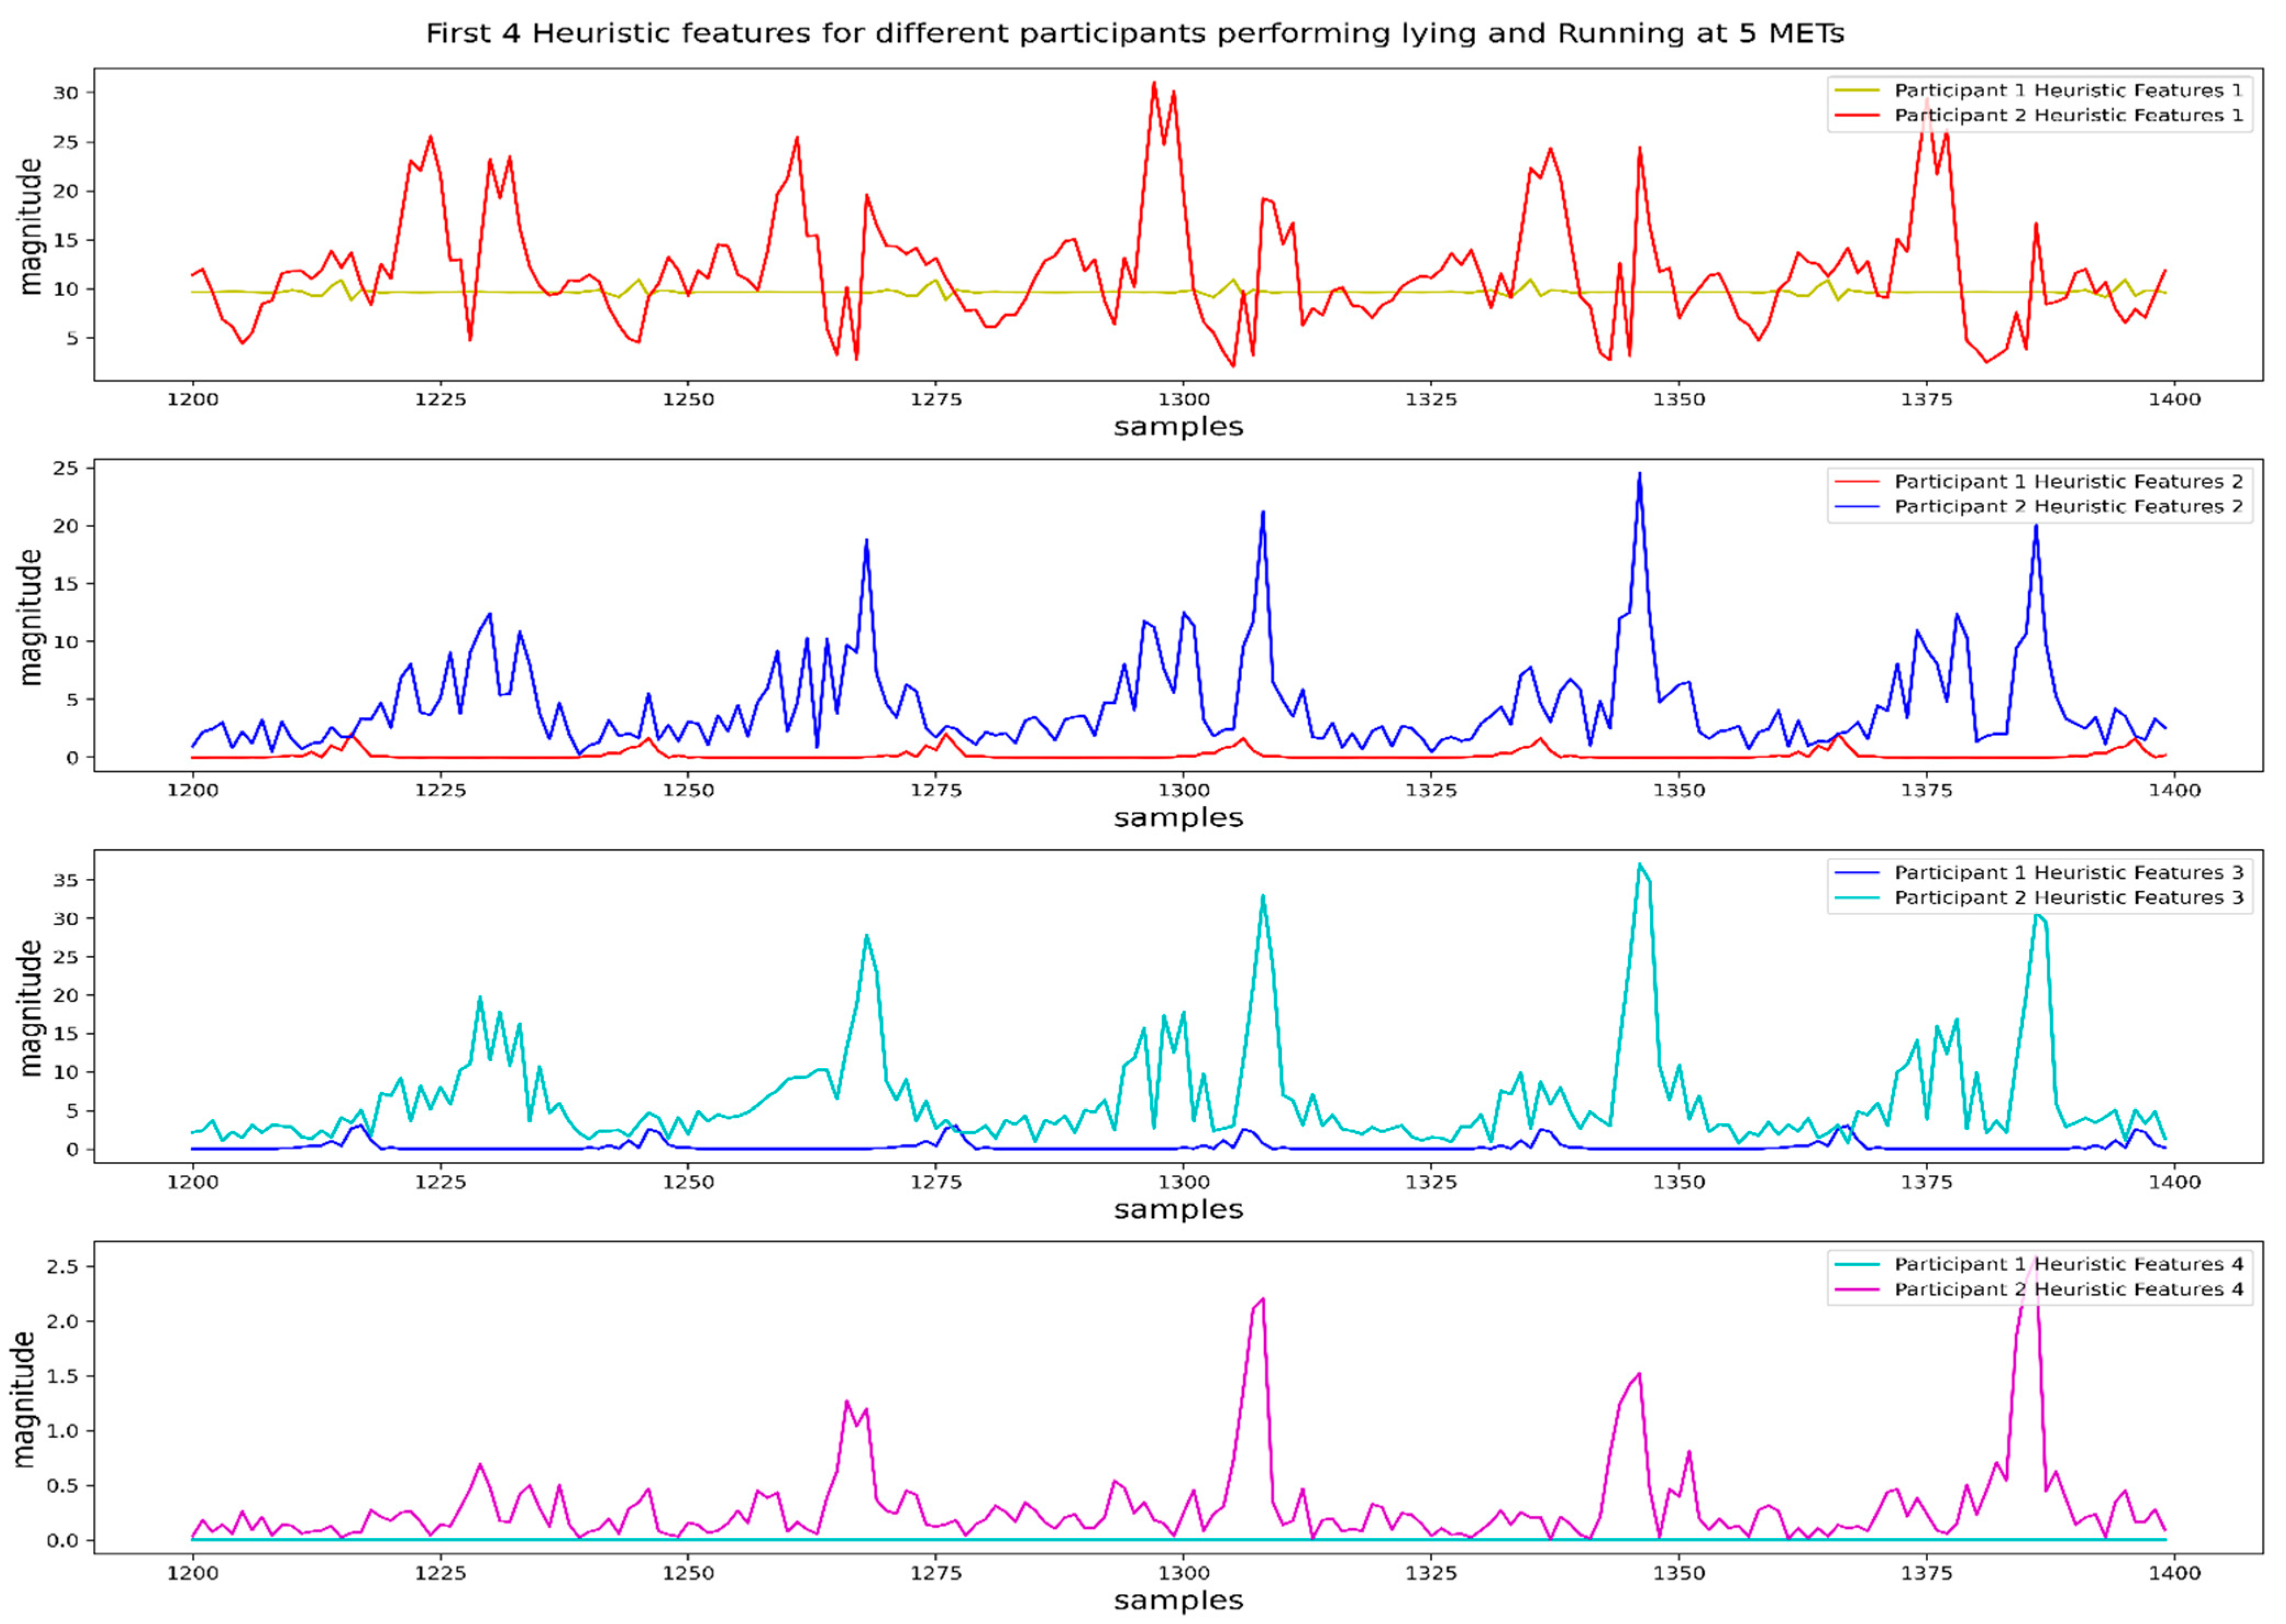Click the figure title about Heuristic features
The height and width of the screenshot is (1624, 2286).
click(1135, 34)
